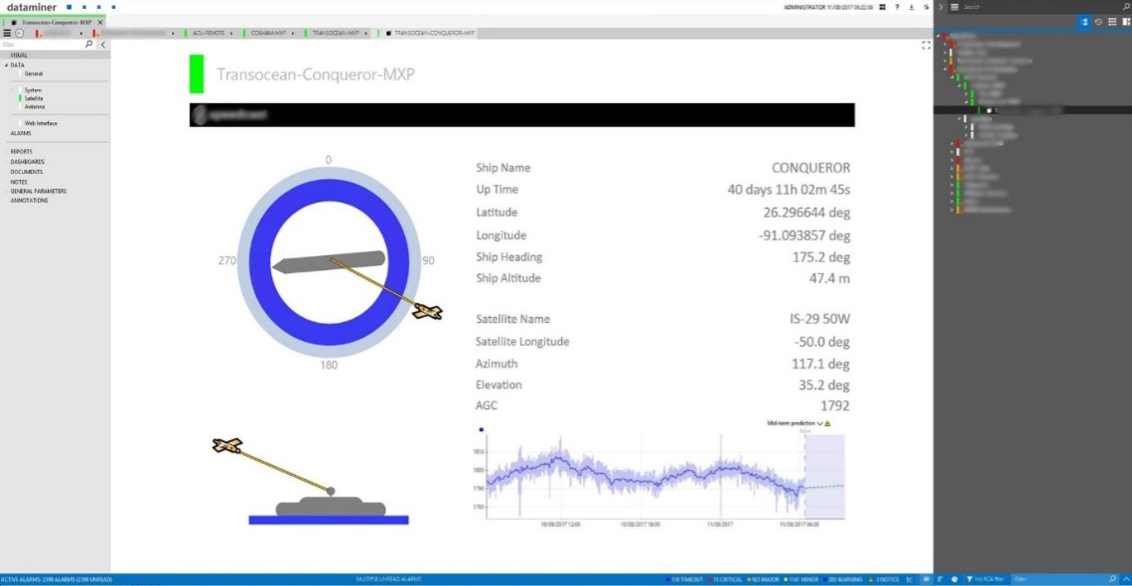Click the ACTIVE ALARMS status text
The width and height of the screenshot is (1132, 586).
[56, 580]
